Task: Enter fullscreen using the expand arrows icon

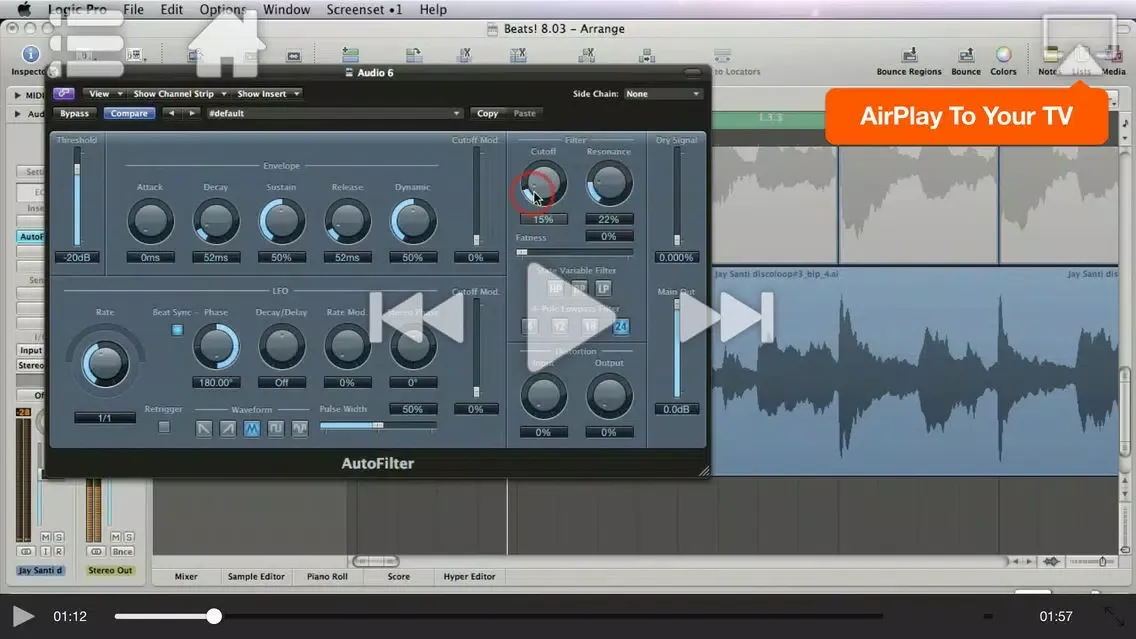Action: (x=1113, y=616)
